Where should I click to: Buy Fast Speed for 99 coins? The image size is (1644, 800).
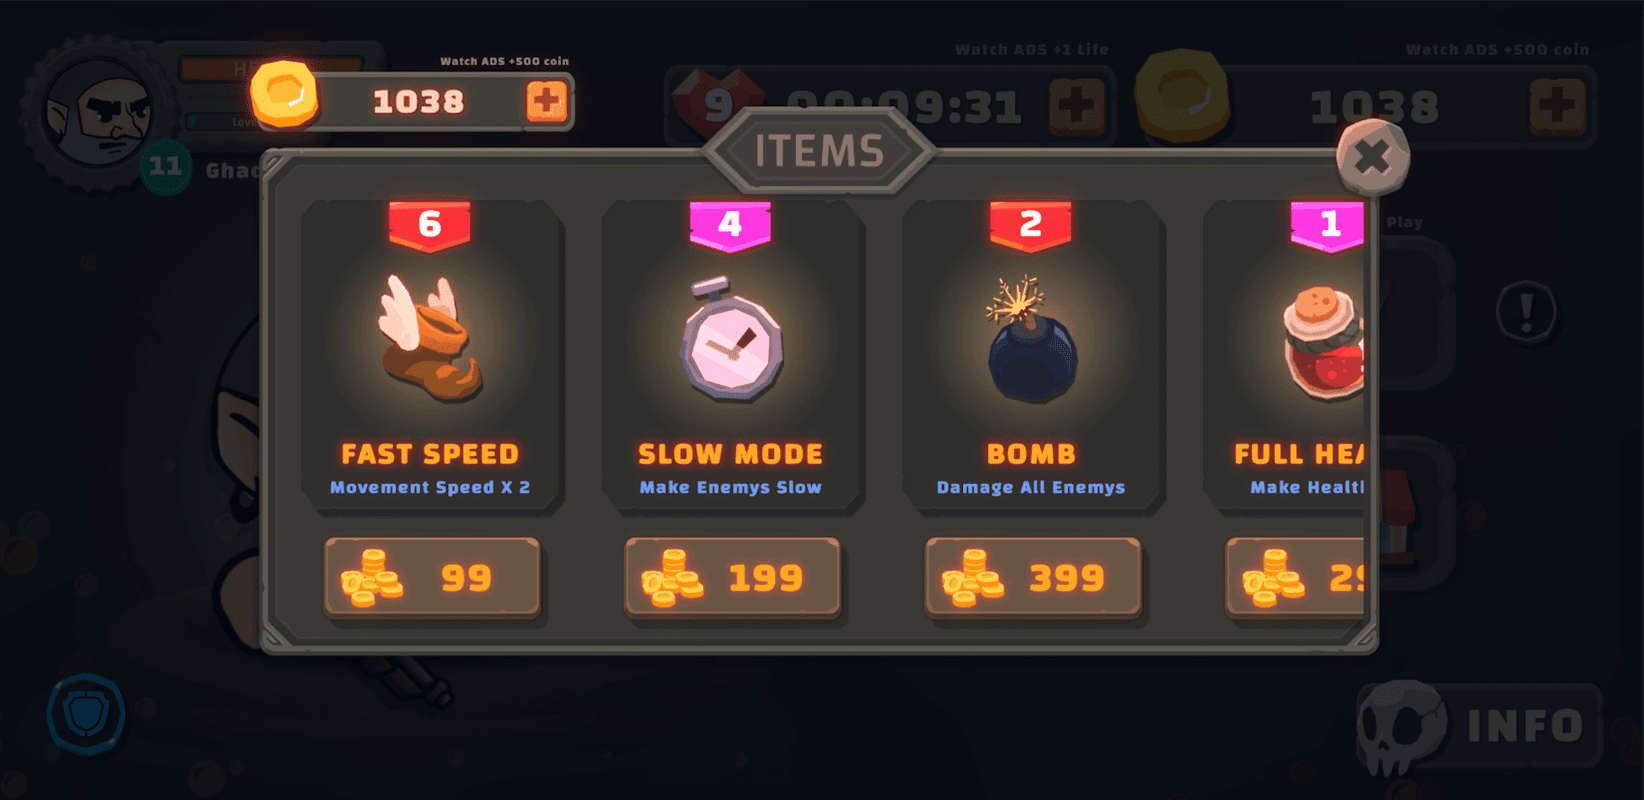click(432, 577)
